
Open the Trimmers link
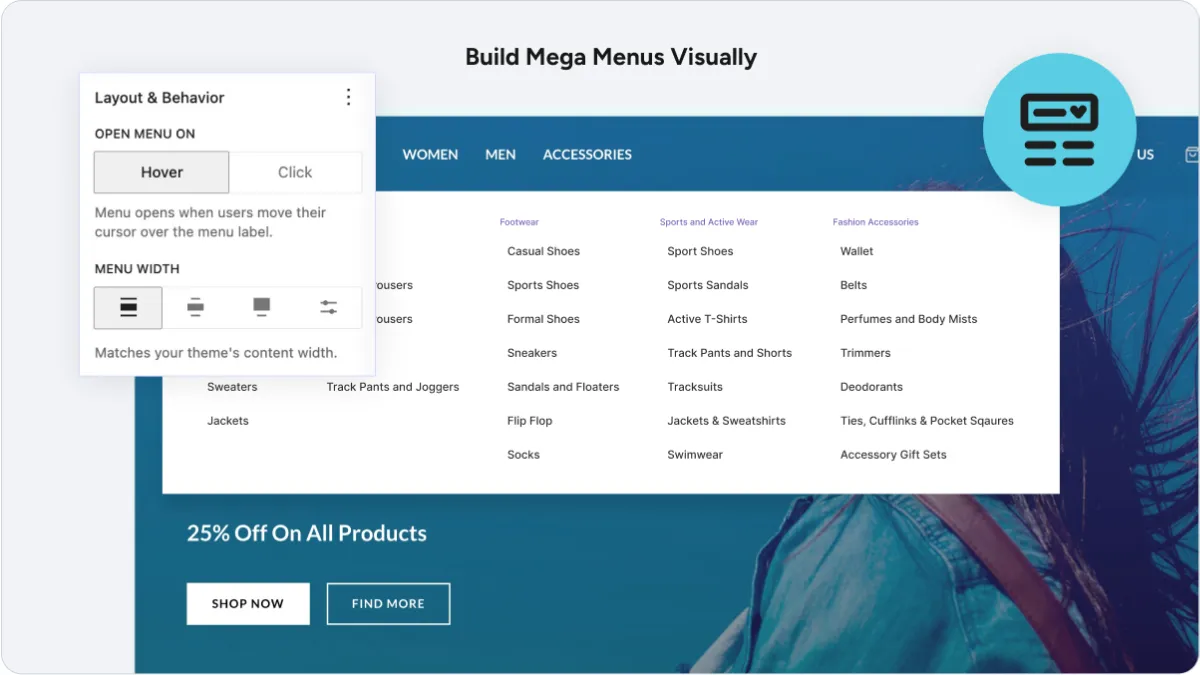coord(865,353)
